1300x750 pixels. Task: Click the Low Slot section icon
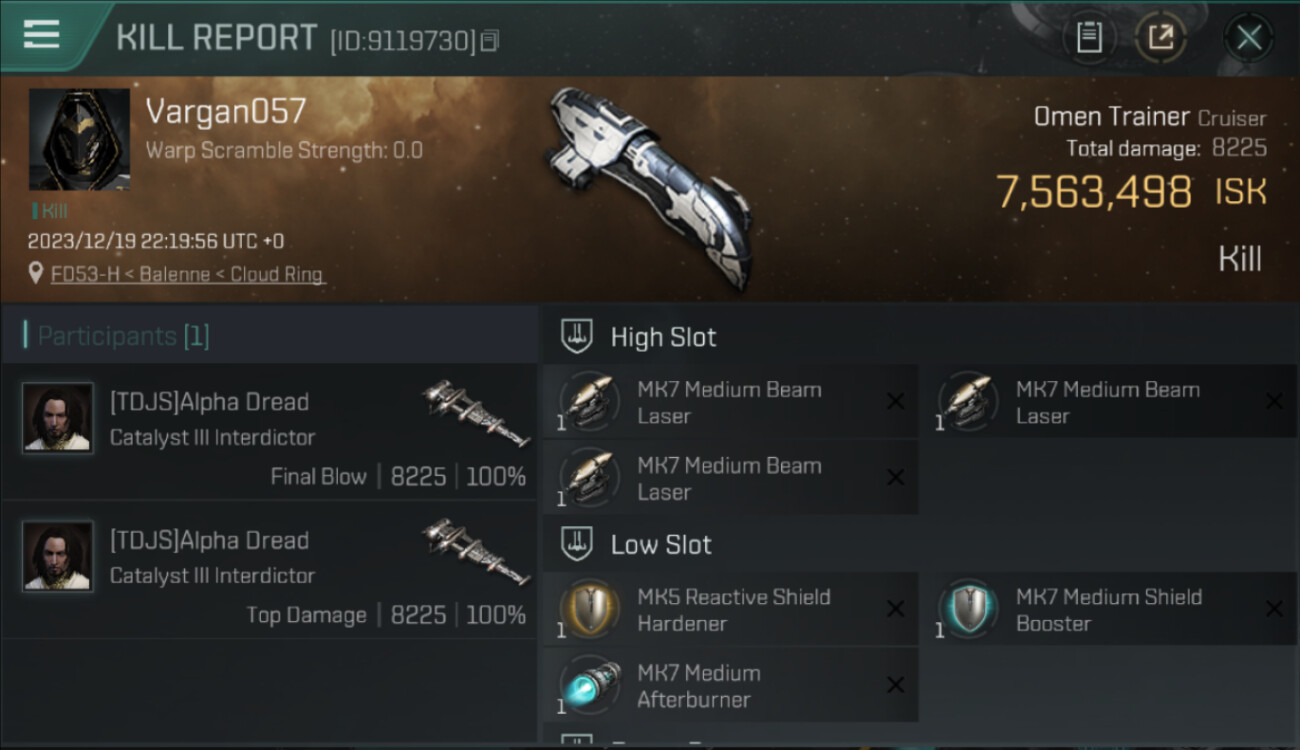(576, 544)
